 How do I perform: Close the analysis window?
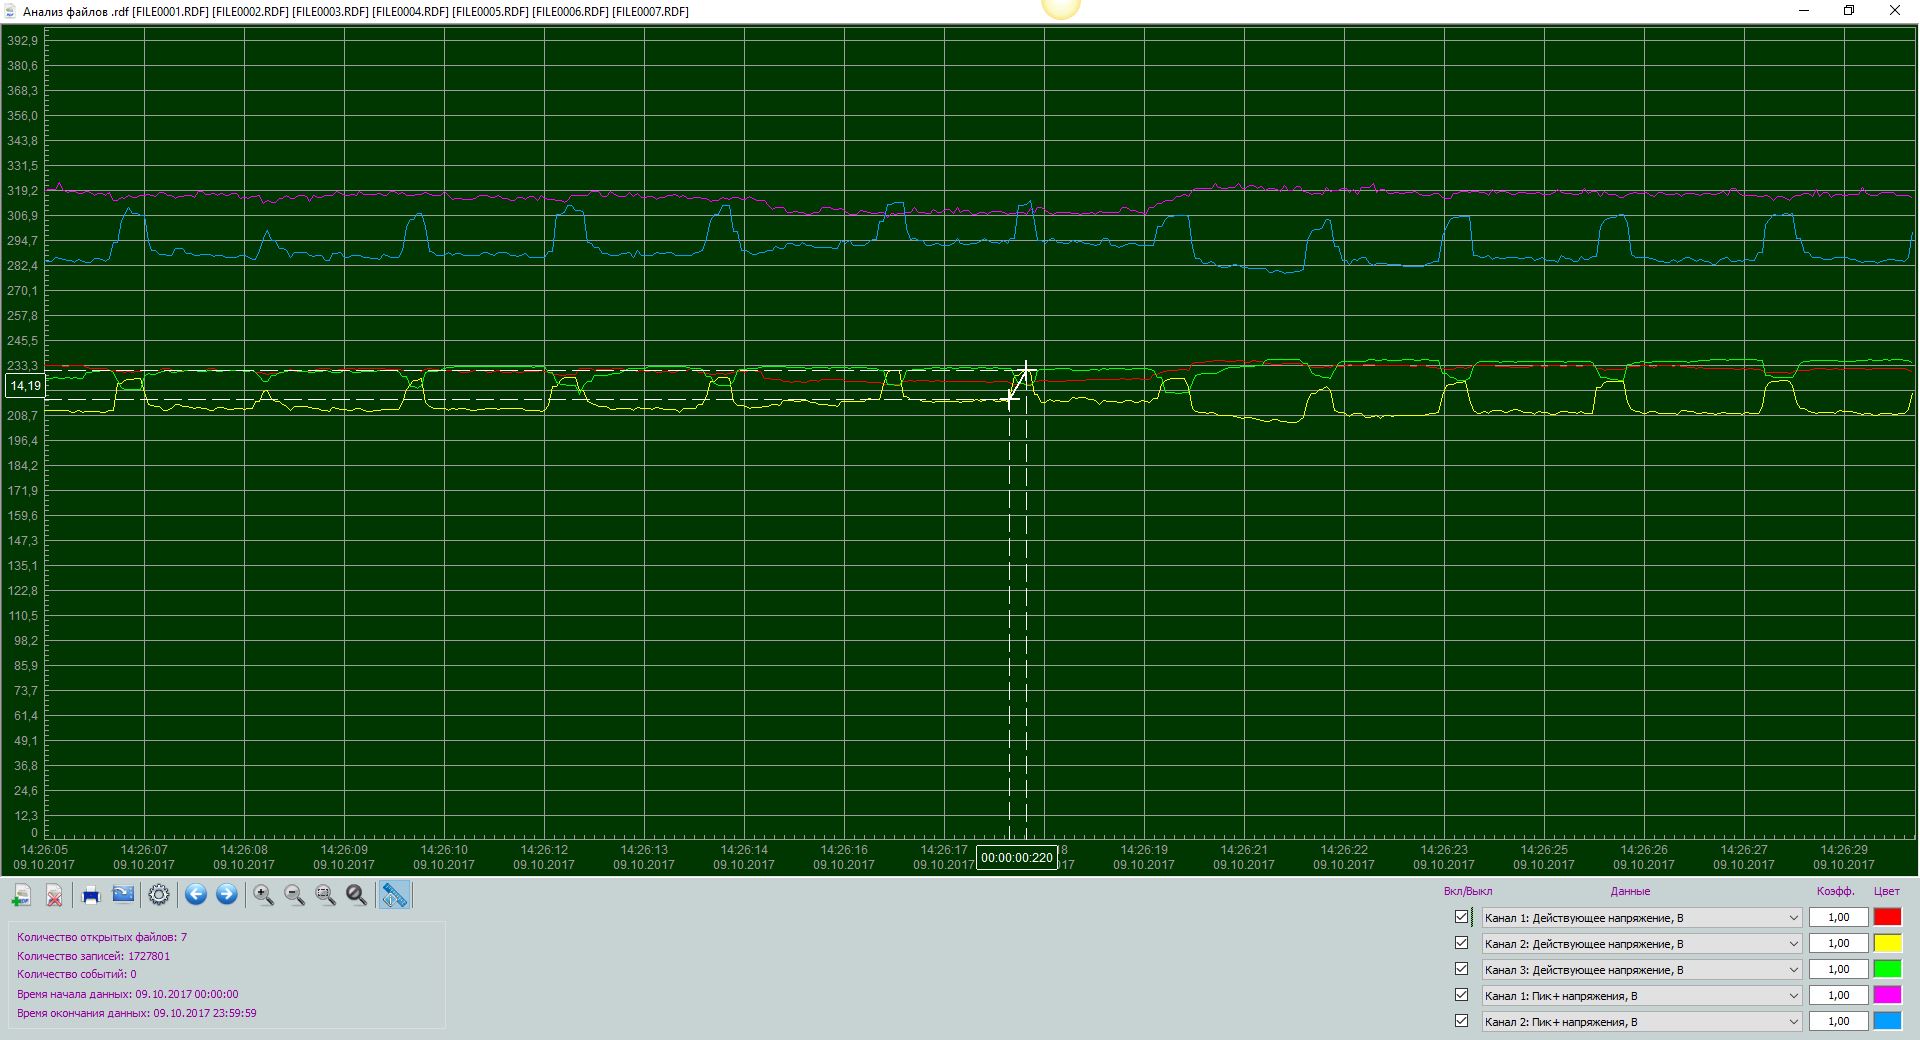1895,11
